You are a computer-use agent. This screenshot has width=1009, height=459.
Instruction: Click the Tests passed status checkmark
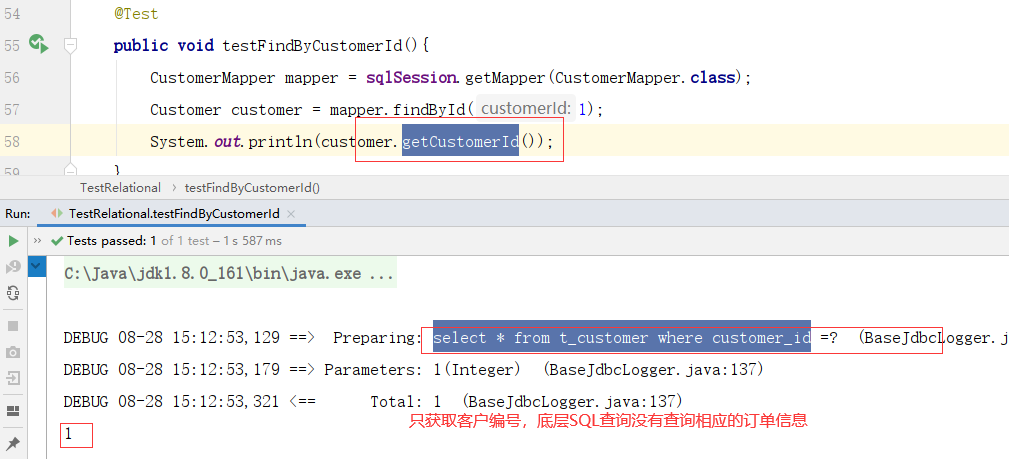pyautogui.click(x=57, y=241)
